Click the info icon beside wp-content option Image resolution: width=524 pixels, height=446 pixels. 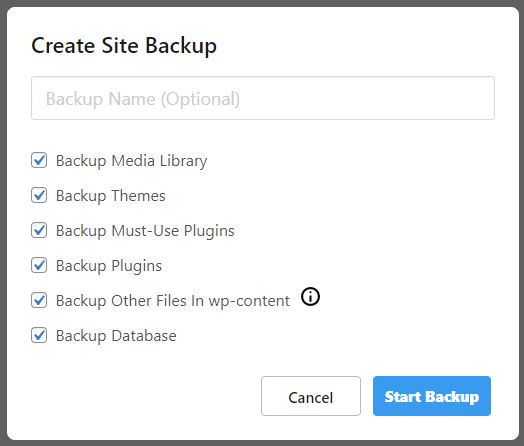[x=310, y=297]
